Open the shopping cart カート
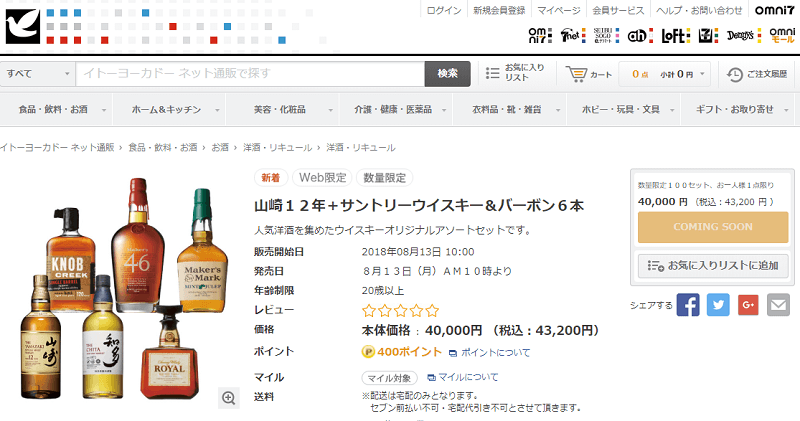 pos(589,74)
